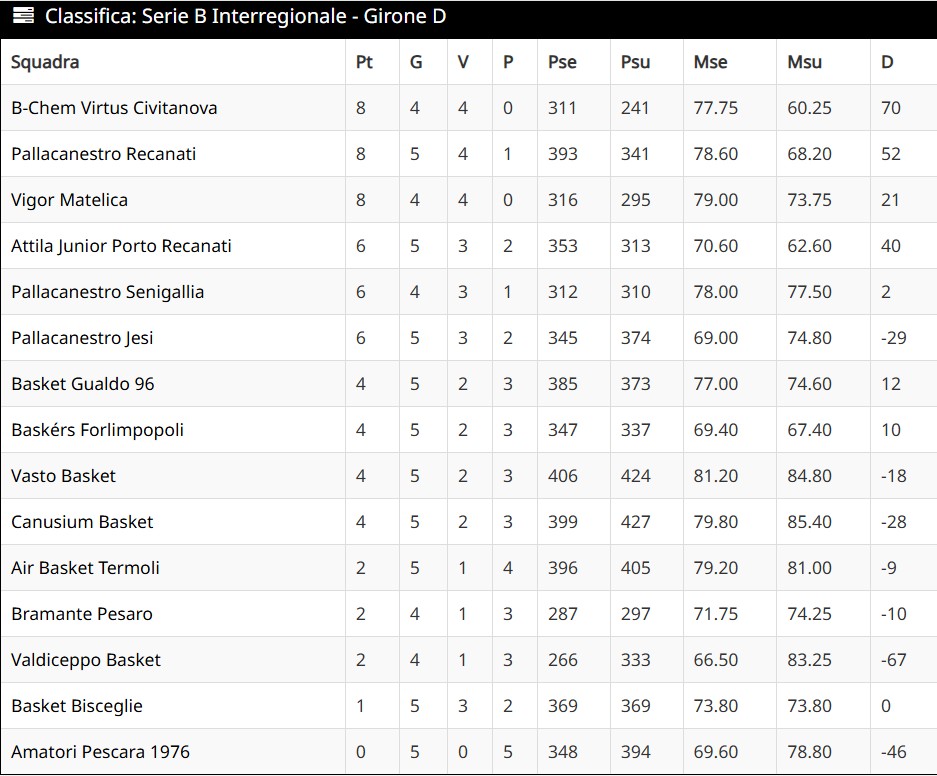Click Attila Junior Porto Recanati
This screenshot has height=776, width=937.
(x=121, y=246)
